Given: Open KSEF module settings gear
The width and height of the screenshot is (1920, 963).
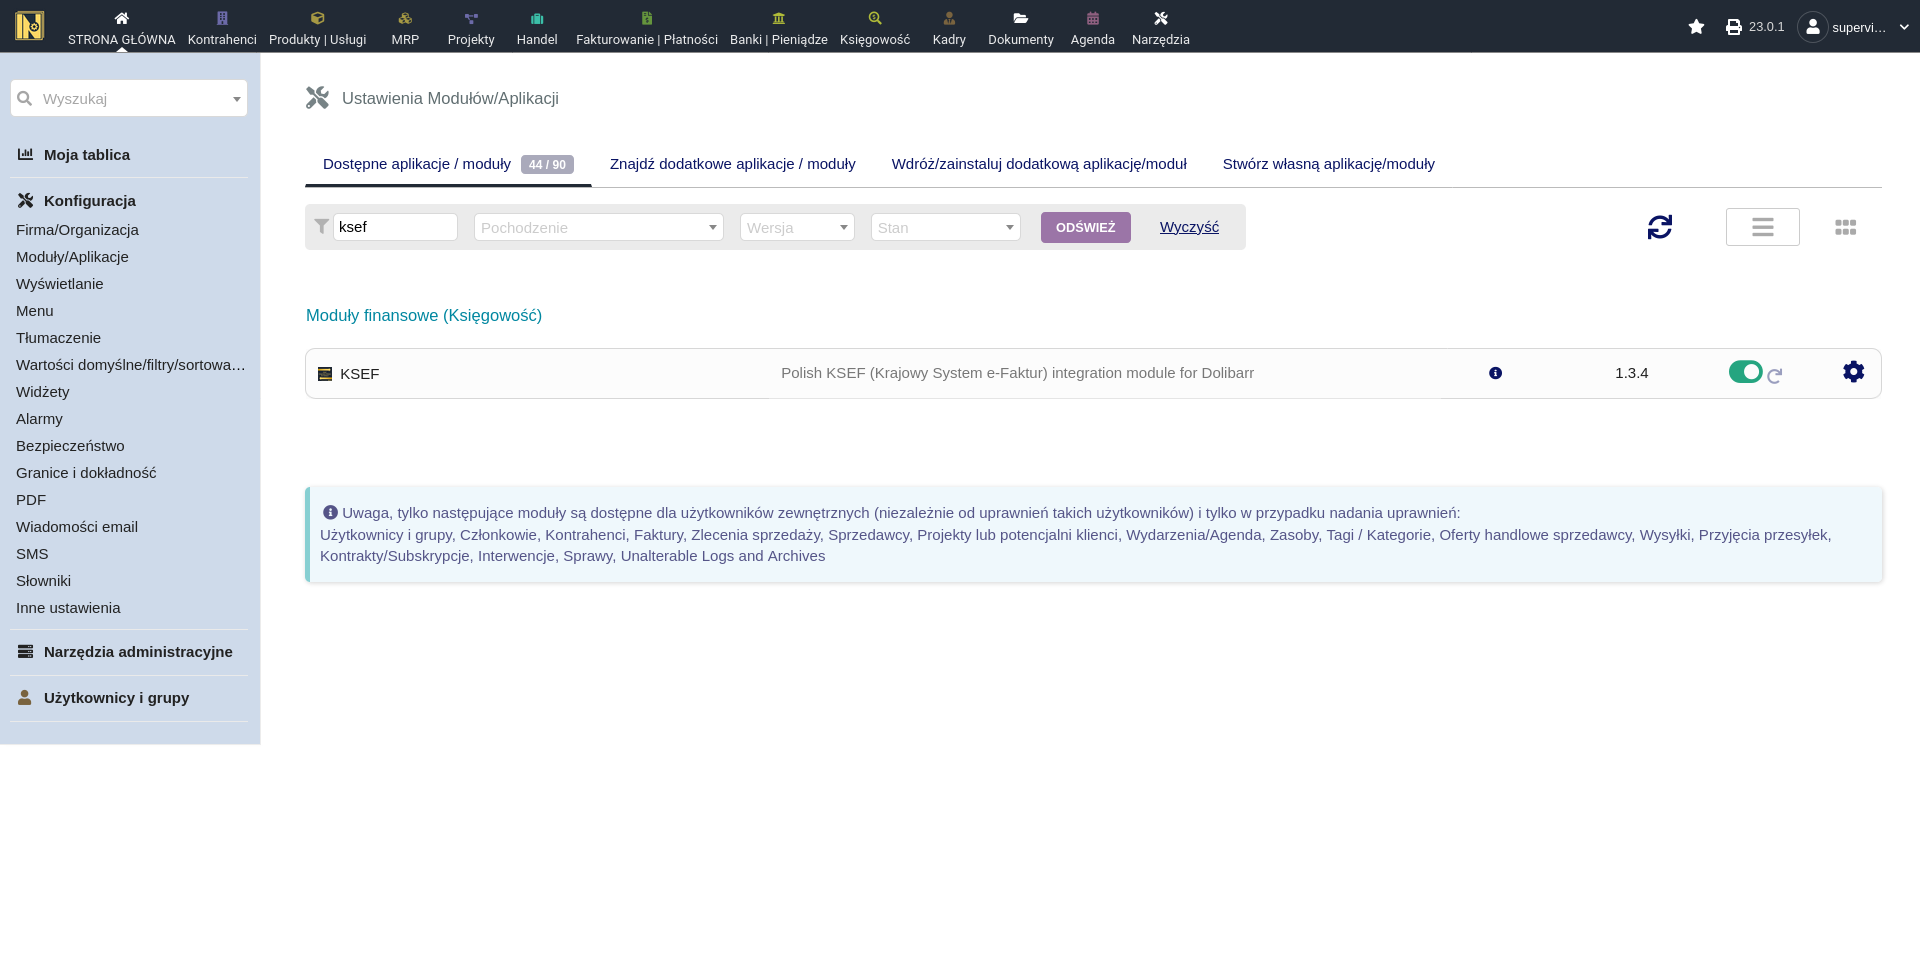Looking at the screenshot, I should 1853,372.
